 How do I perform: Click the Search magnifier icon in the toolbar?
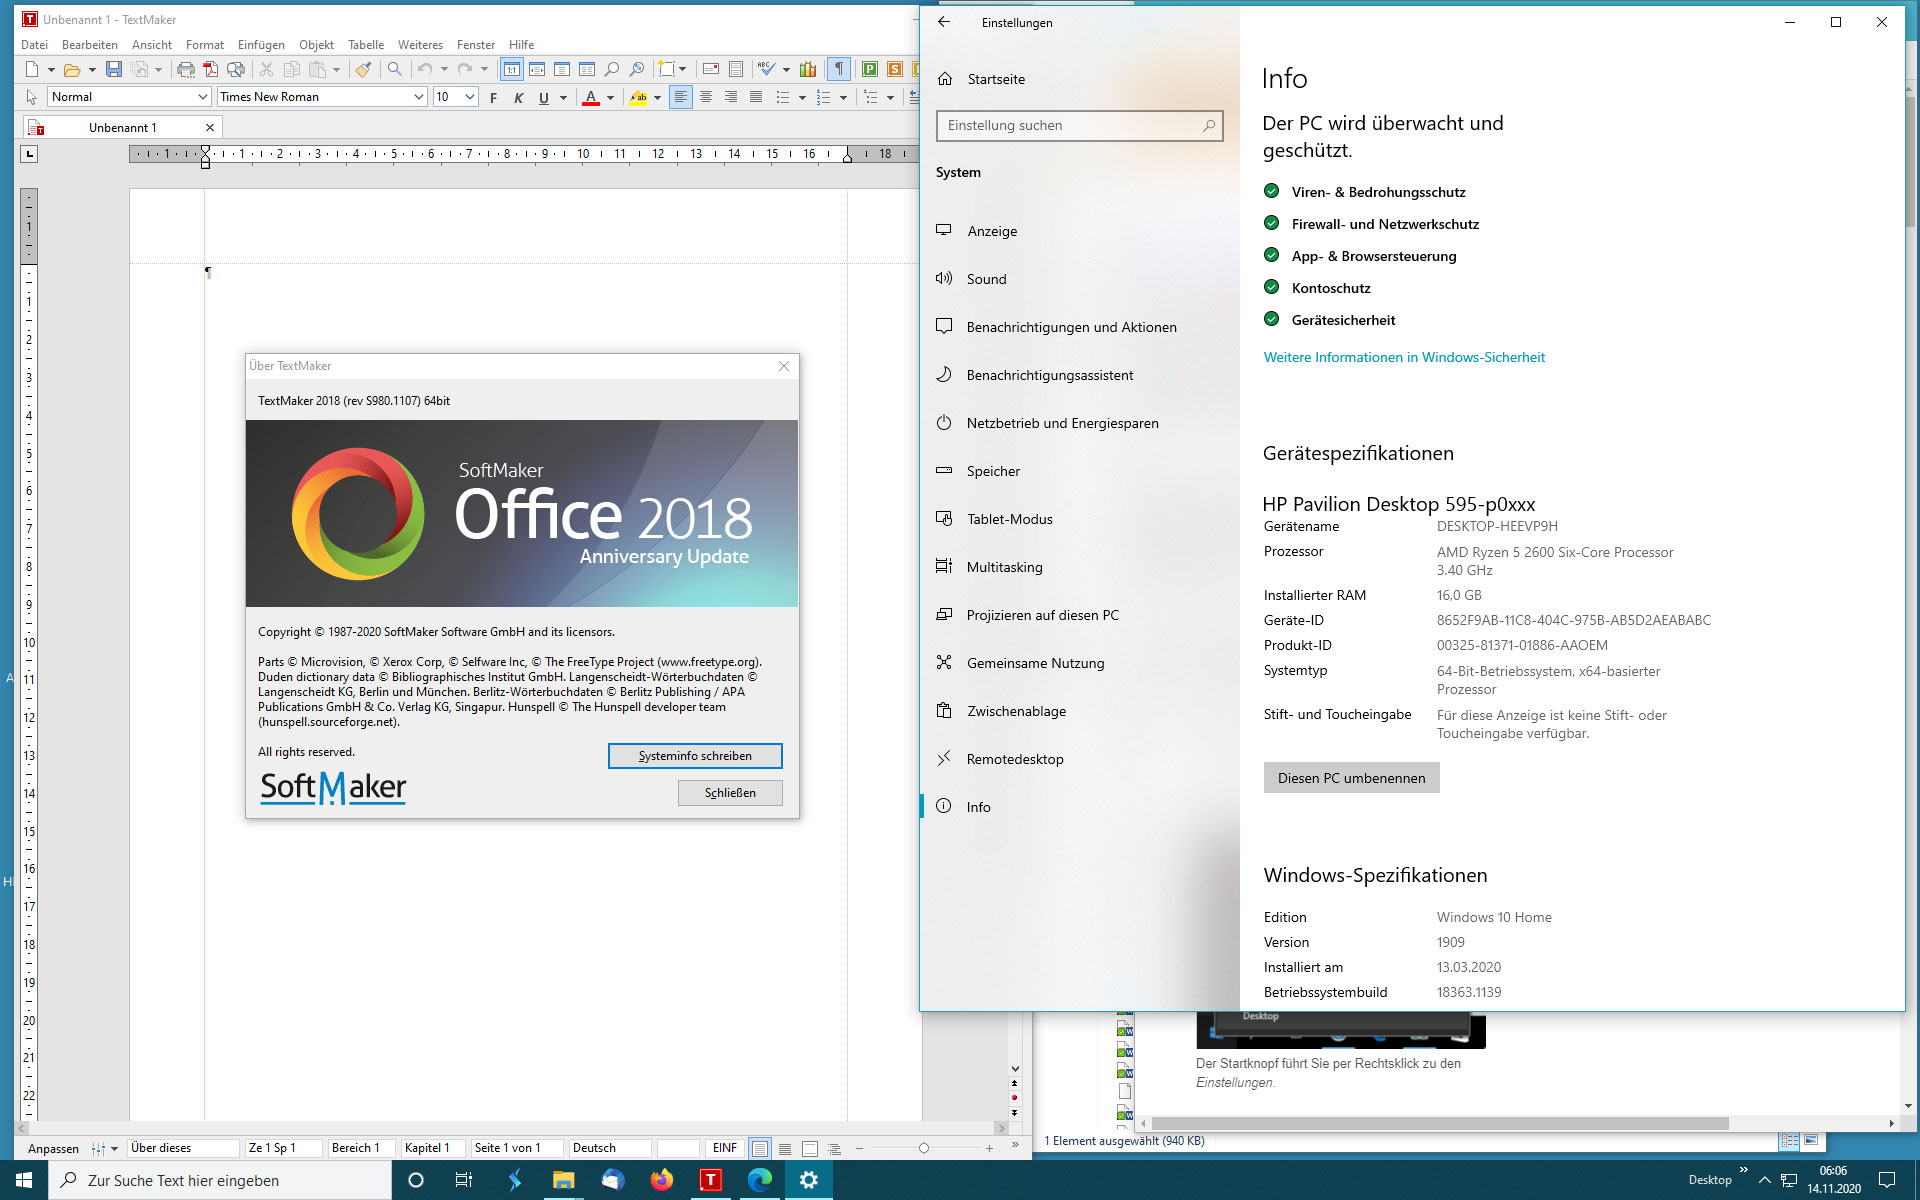click(394, 69)
